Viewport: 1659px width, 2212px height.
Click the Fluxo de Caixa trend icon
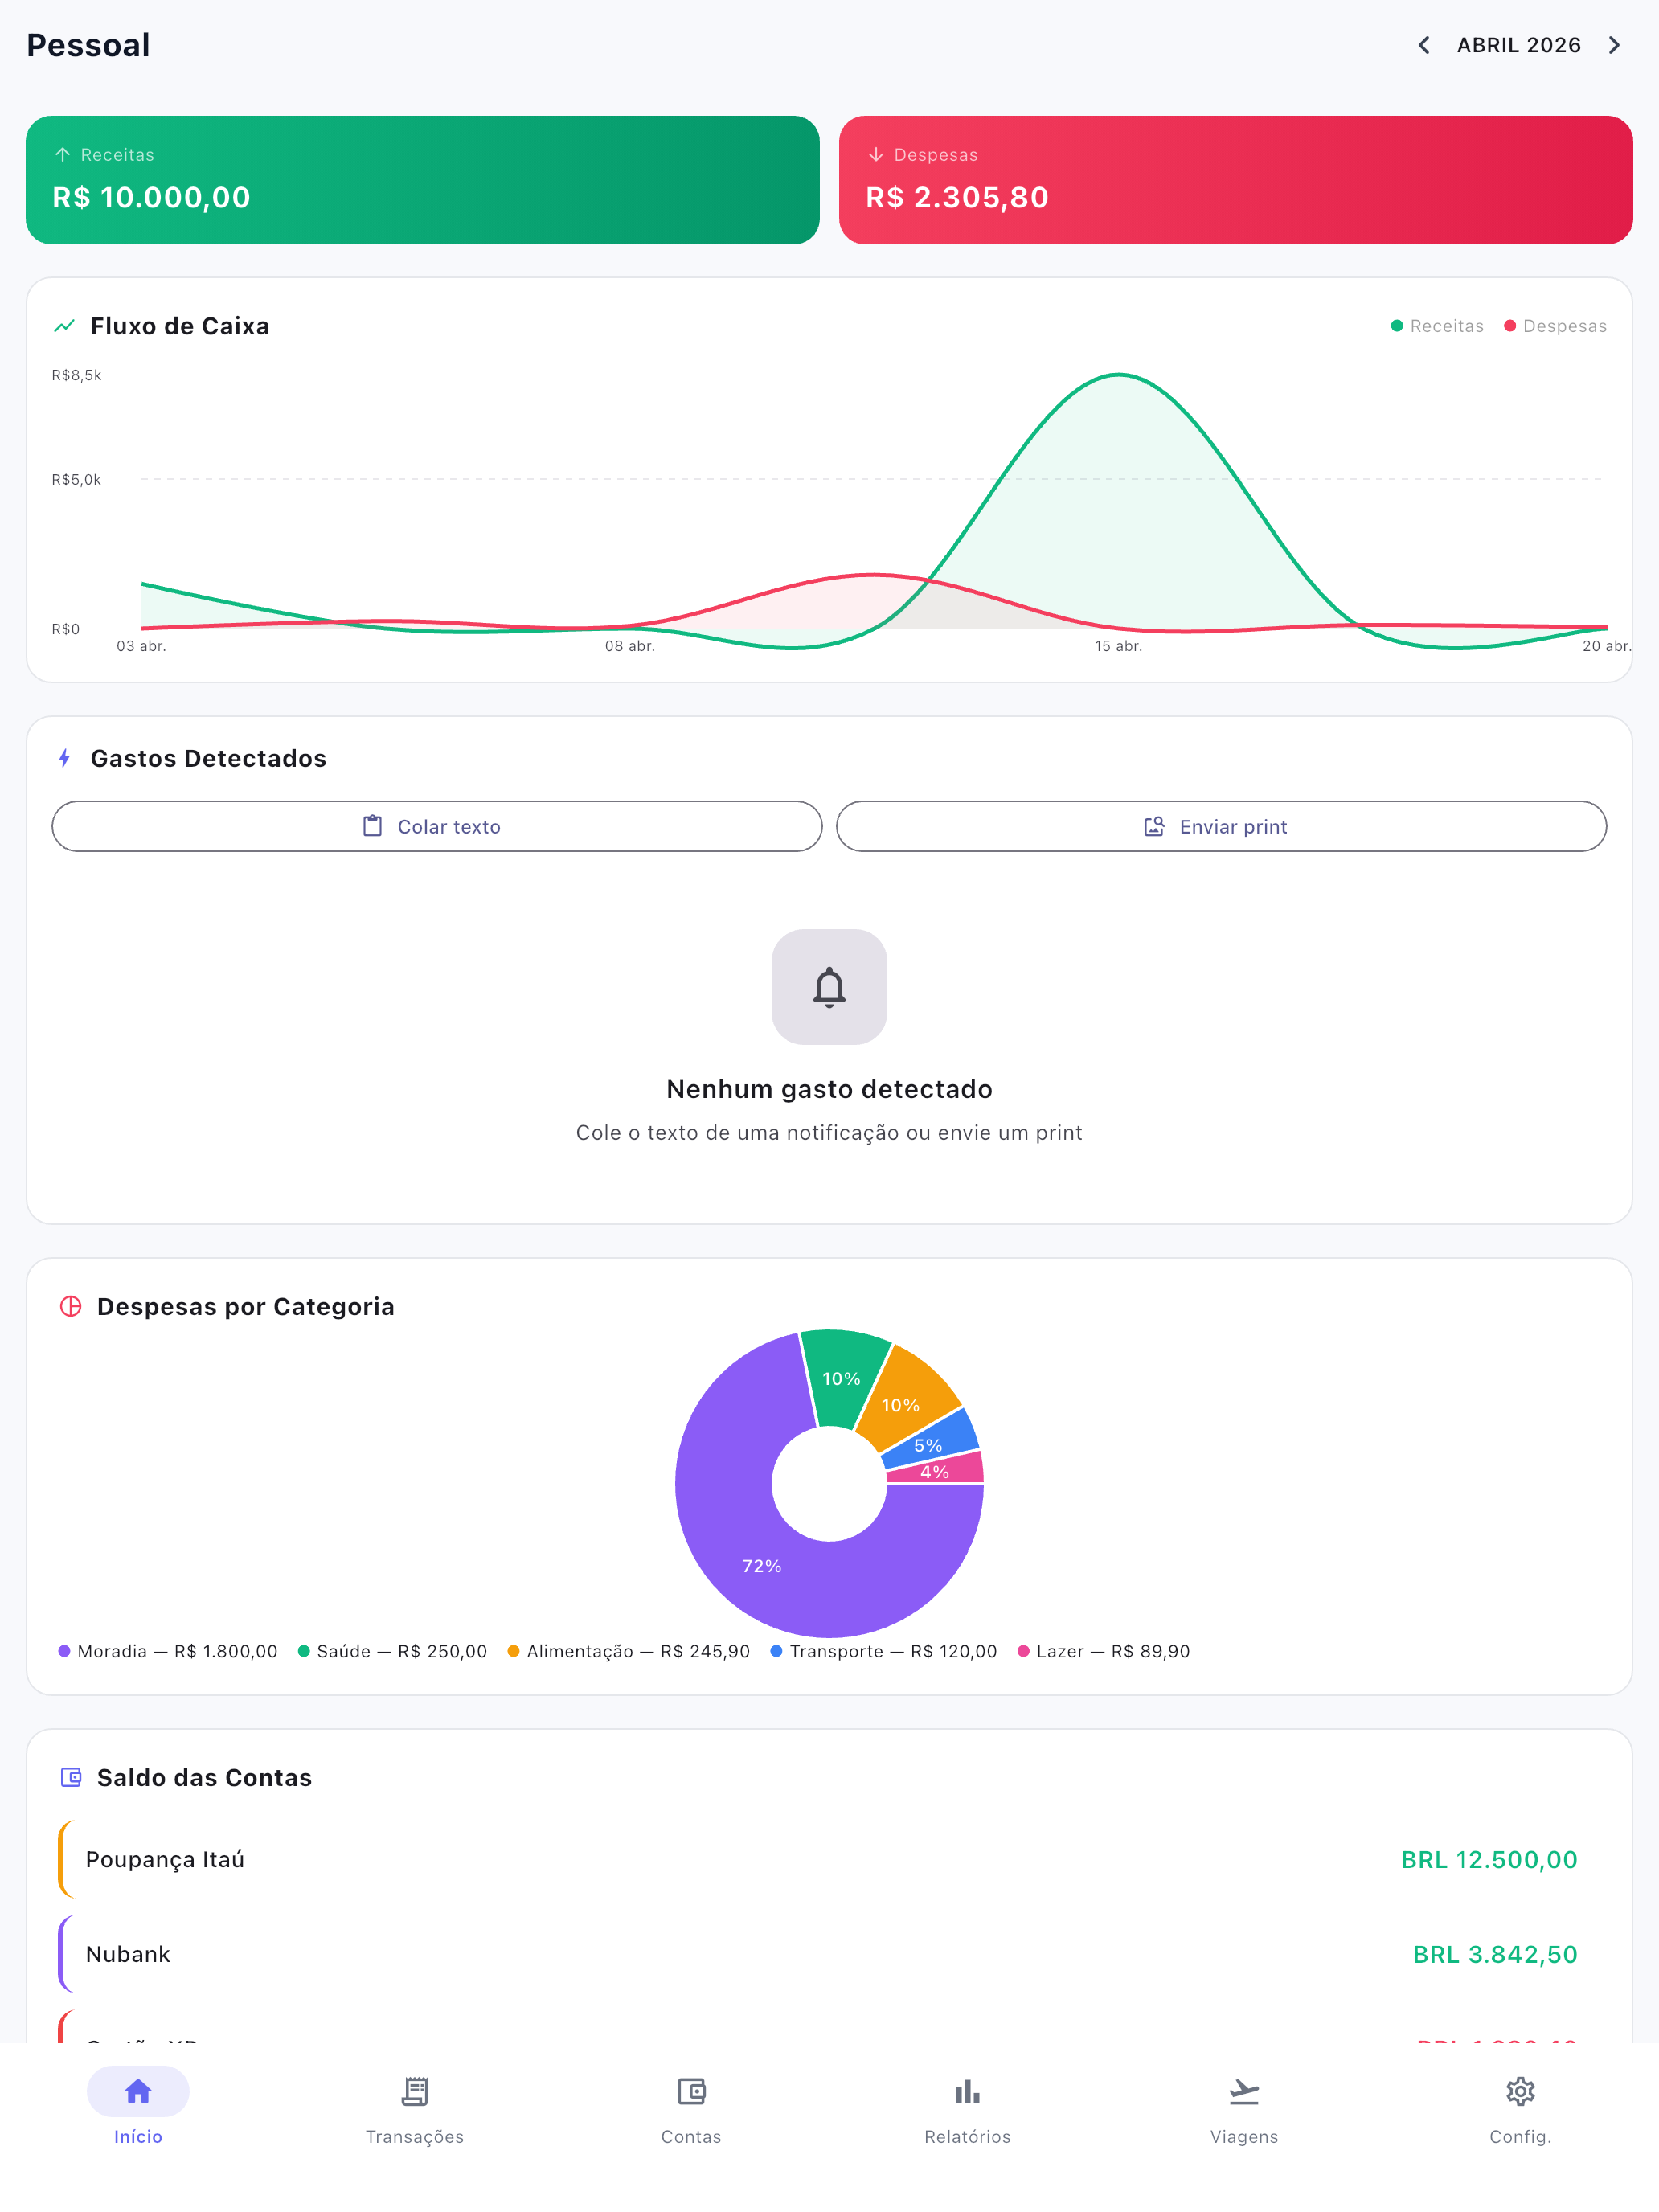pyautogui.click(x=65, y=326)
